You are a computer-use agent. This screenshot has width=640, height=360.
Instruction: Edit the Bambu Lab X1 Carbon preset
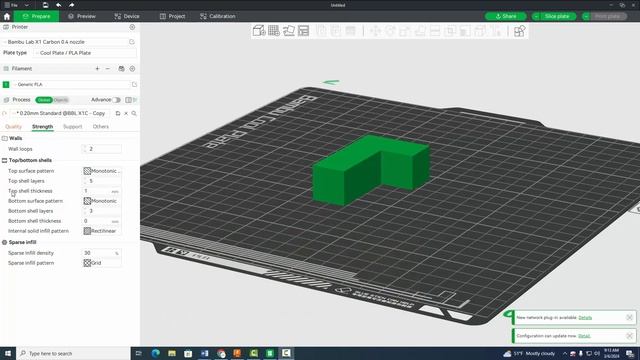pyautogui.click(x=131, y=42)
